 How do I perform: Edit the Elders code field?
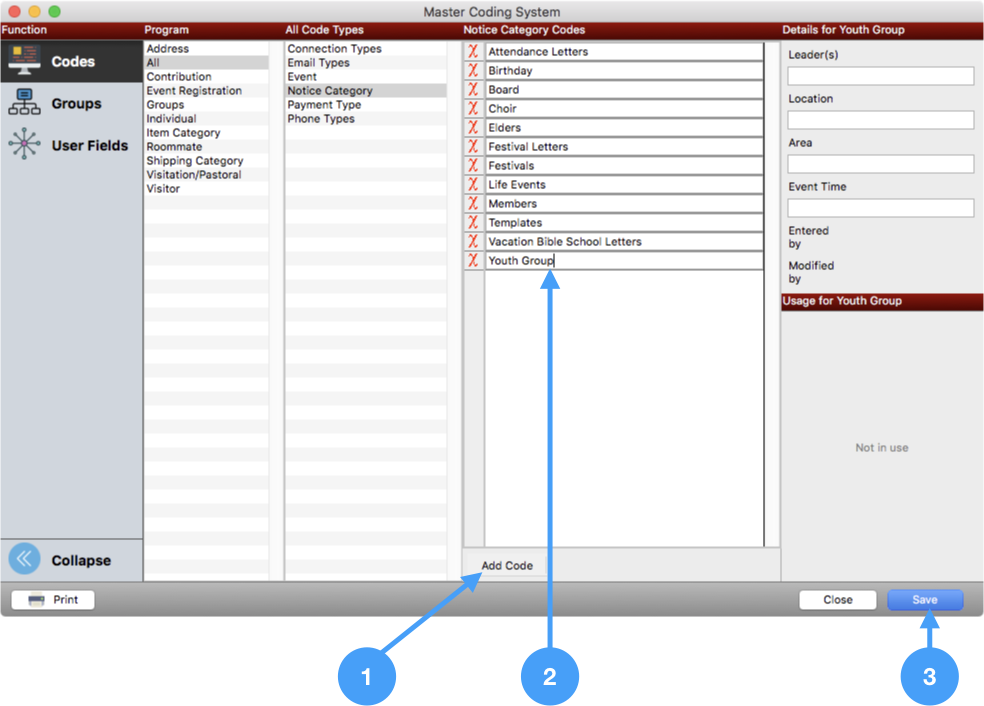(x=624, y=127)
